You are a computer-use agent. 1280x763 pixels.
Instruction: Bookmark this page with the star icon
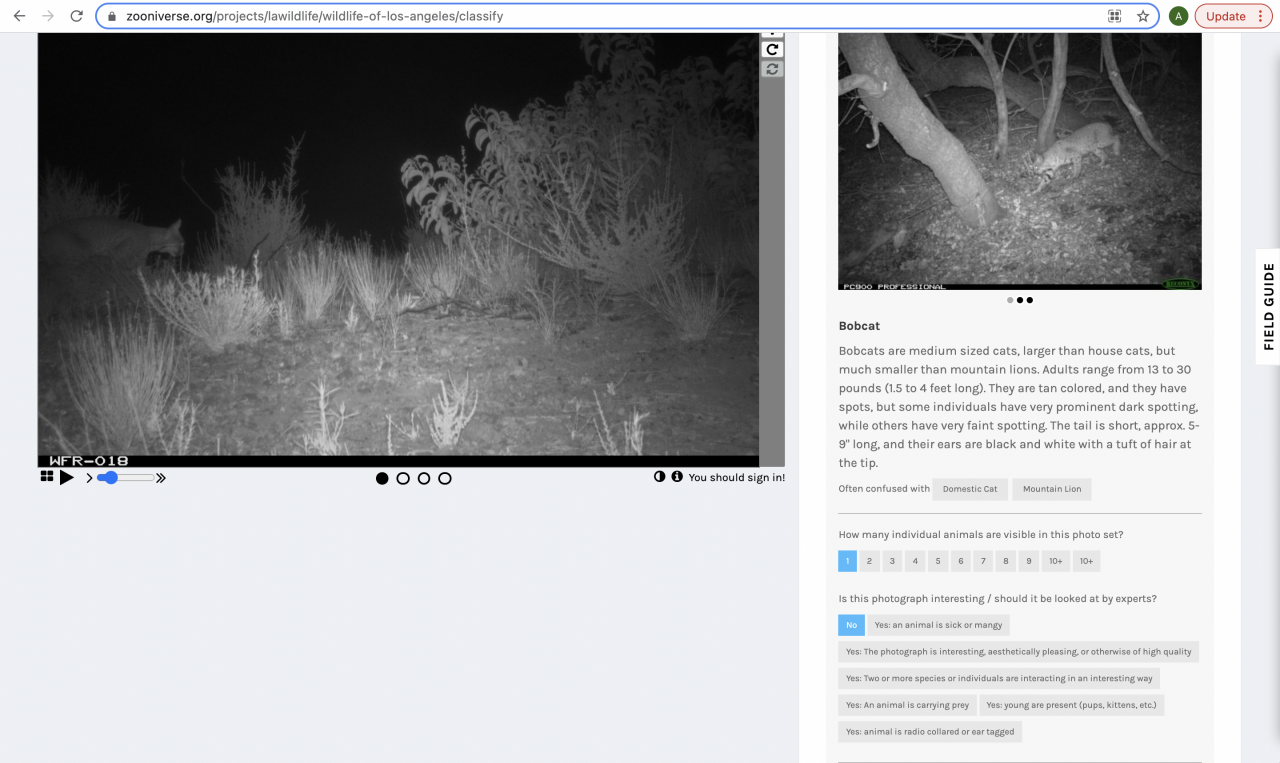1143,16
